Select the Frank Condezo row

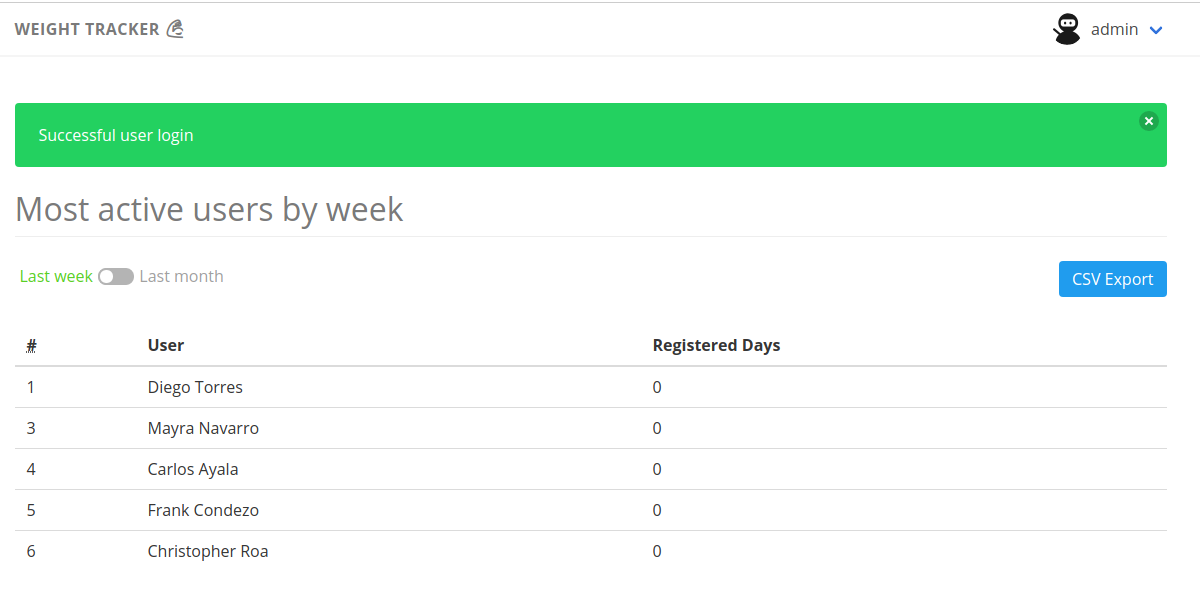tap(591, 510)
